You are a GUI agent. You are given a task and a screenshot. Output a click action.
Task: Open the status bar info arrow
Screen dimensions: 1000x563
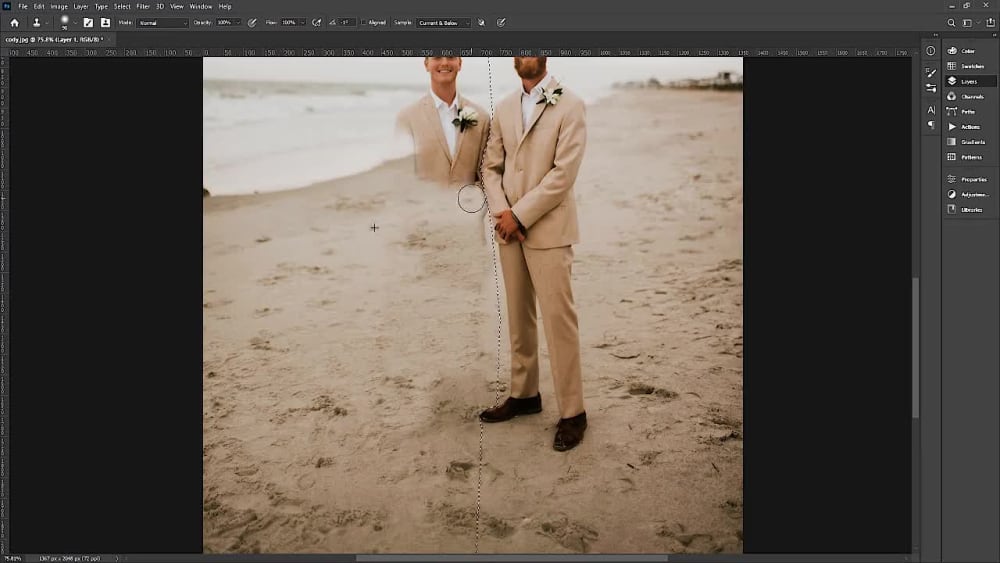pyautogui.click(x=117, y=559)
